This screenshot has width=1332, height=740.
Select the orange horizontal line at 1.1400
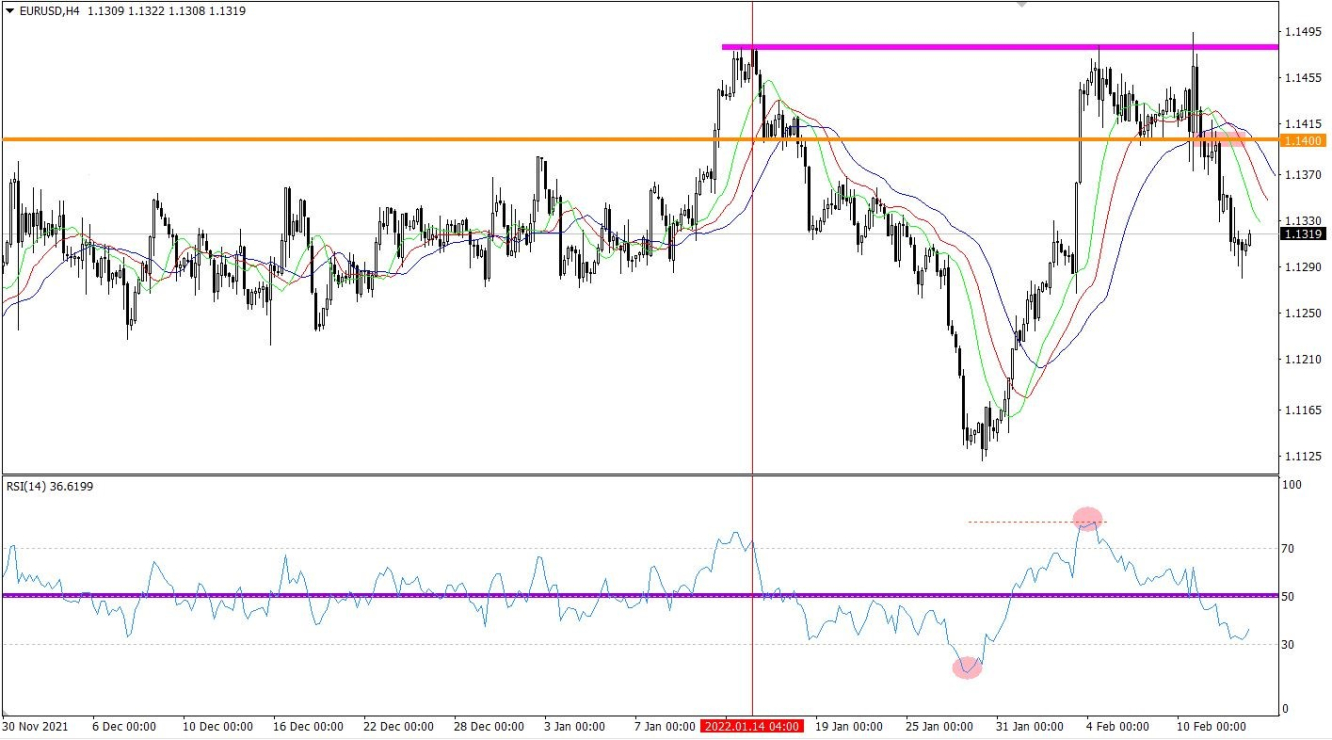[x=640, y=139]
